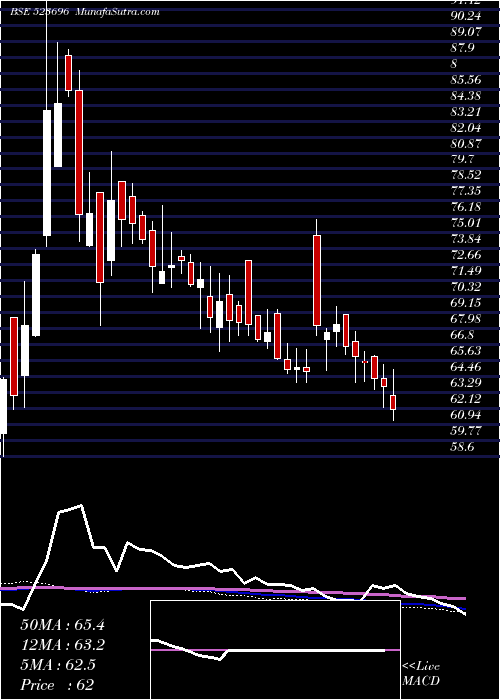Viewport: 500px width, 700px height.
Task: Select the 59.77 price axis label
Action: pyautogui.click(x=466, y=431)
